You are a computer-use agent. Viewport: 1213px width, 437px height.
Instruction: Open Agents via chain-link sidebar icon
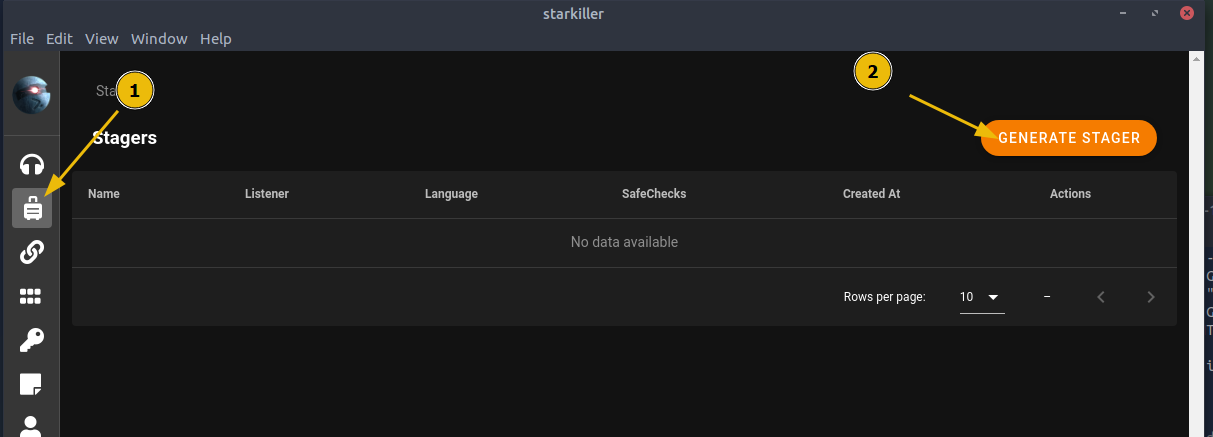click(x=32, y=252)
